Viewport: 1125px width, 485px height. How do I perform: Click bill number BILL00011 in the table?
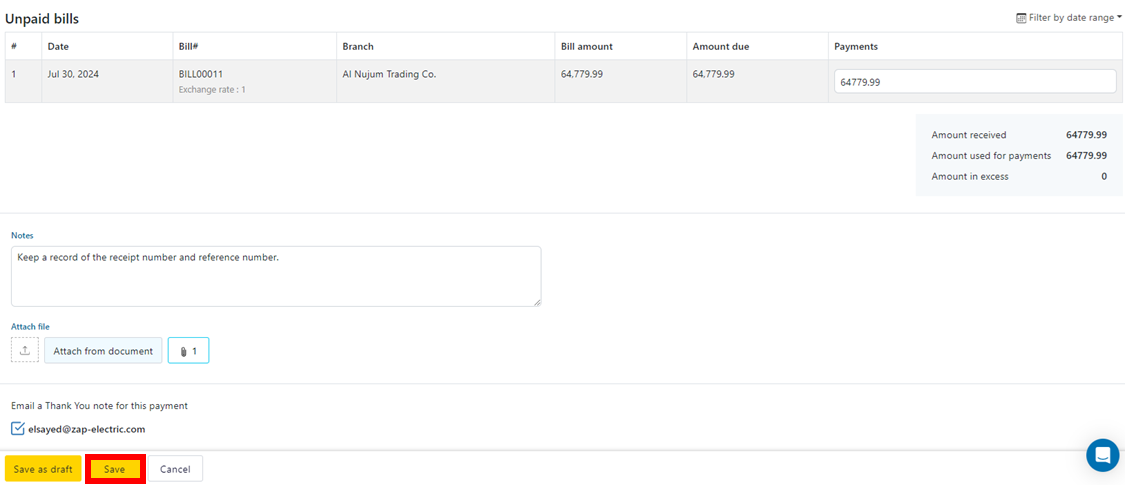201,74
